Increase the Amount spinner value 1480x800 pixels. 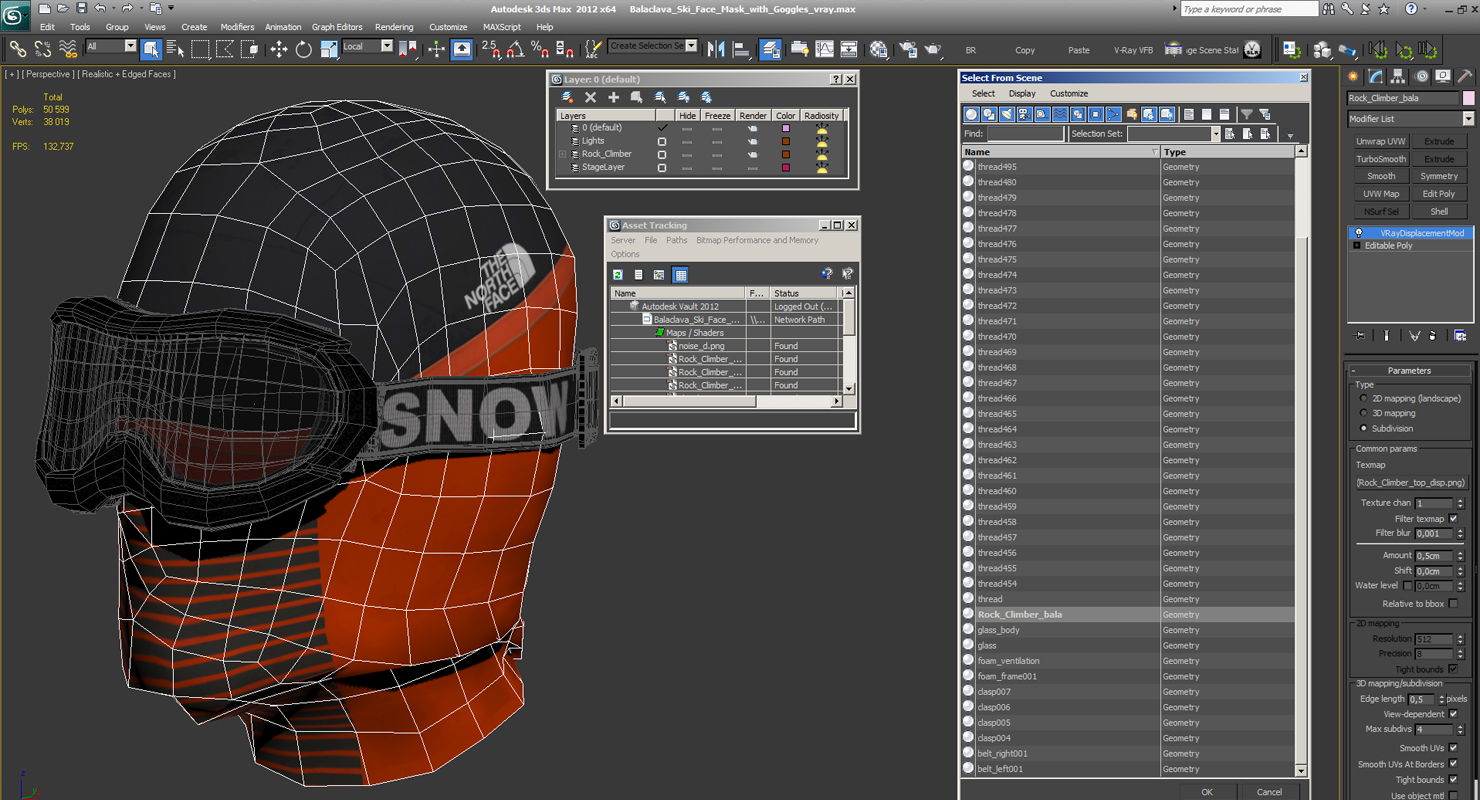[1460, 552]
